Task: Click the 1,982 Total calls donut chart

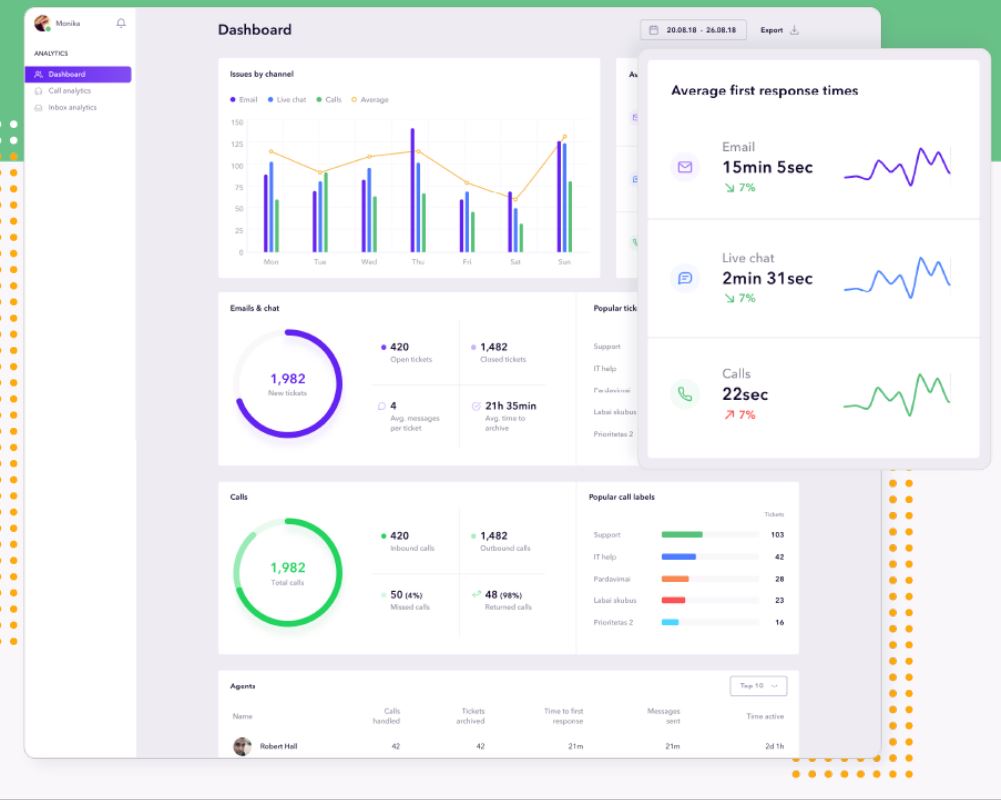Action: tap(288, 573)
